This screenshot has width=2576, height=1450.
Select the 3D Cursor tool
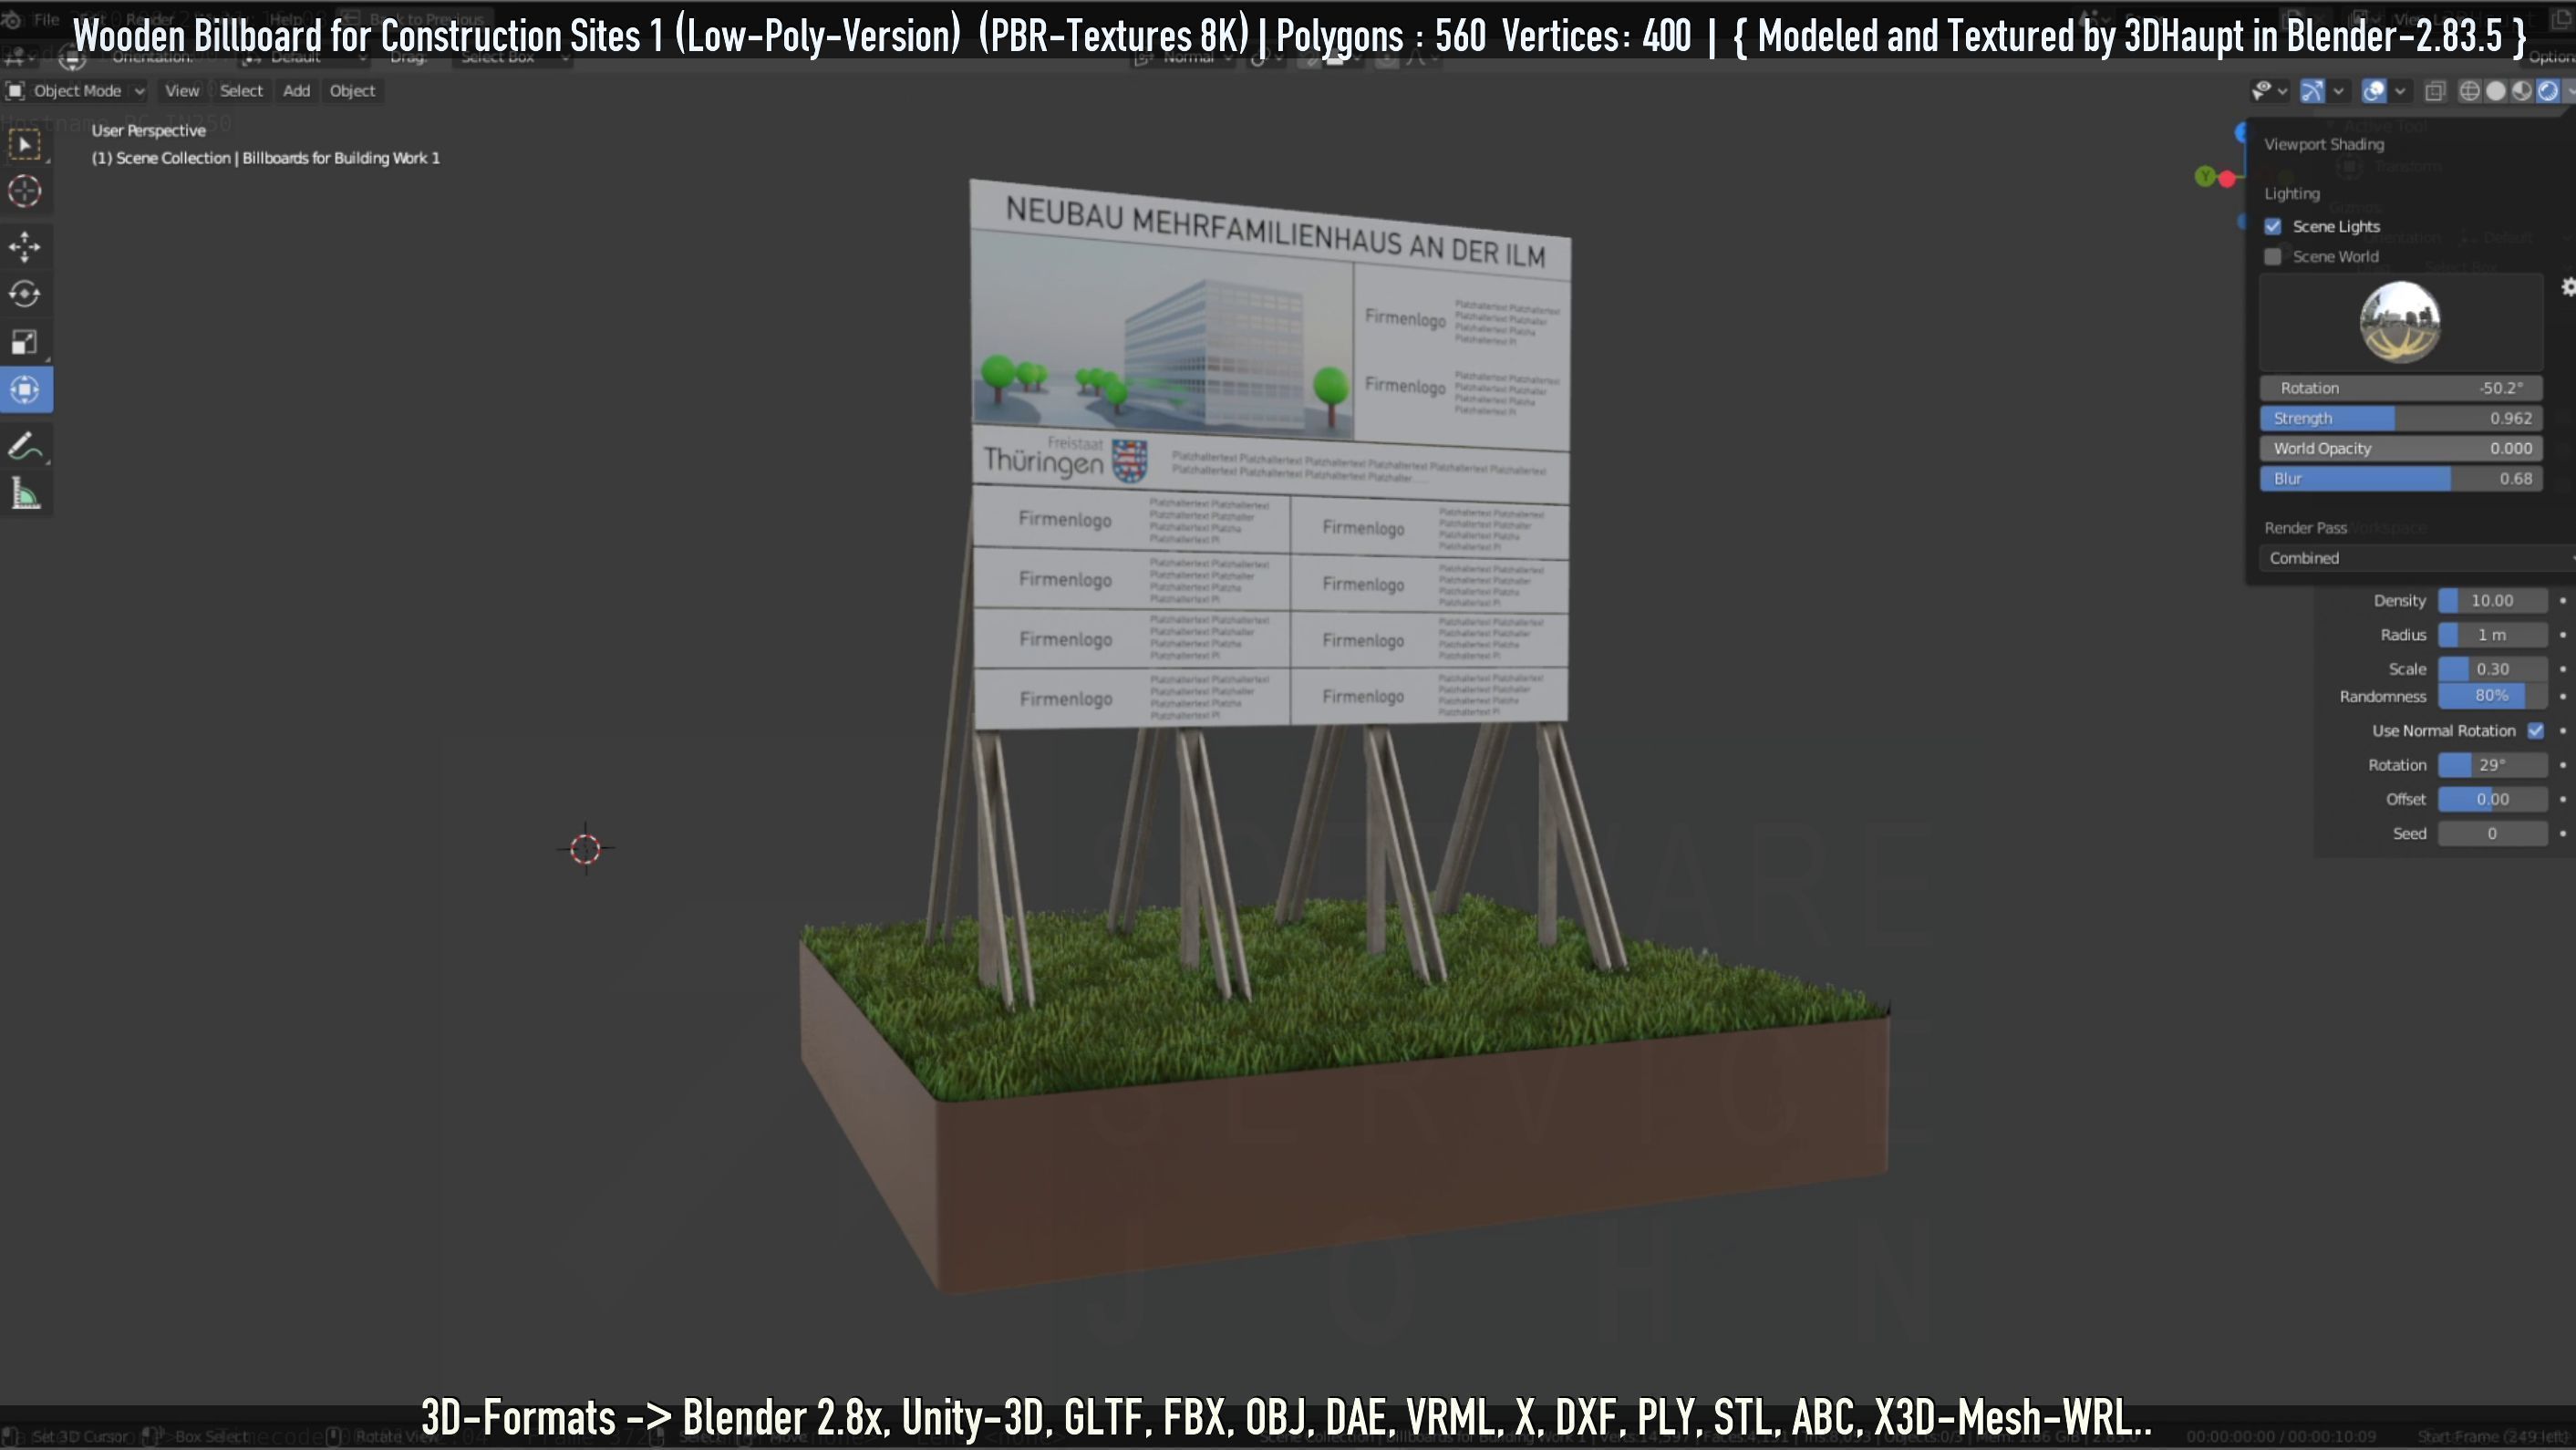point(25,191)
